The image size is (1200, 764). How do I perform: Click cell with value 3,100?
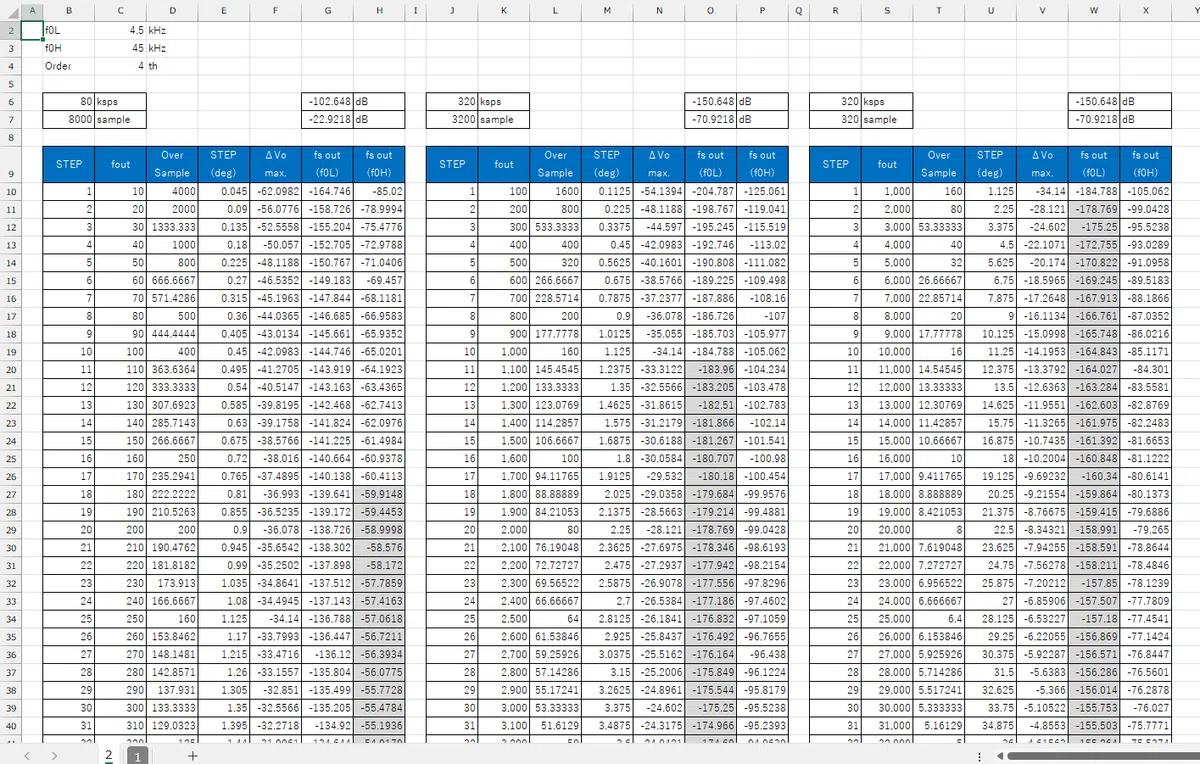click(504, 725)
